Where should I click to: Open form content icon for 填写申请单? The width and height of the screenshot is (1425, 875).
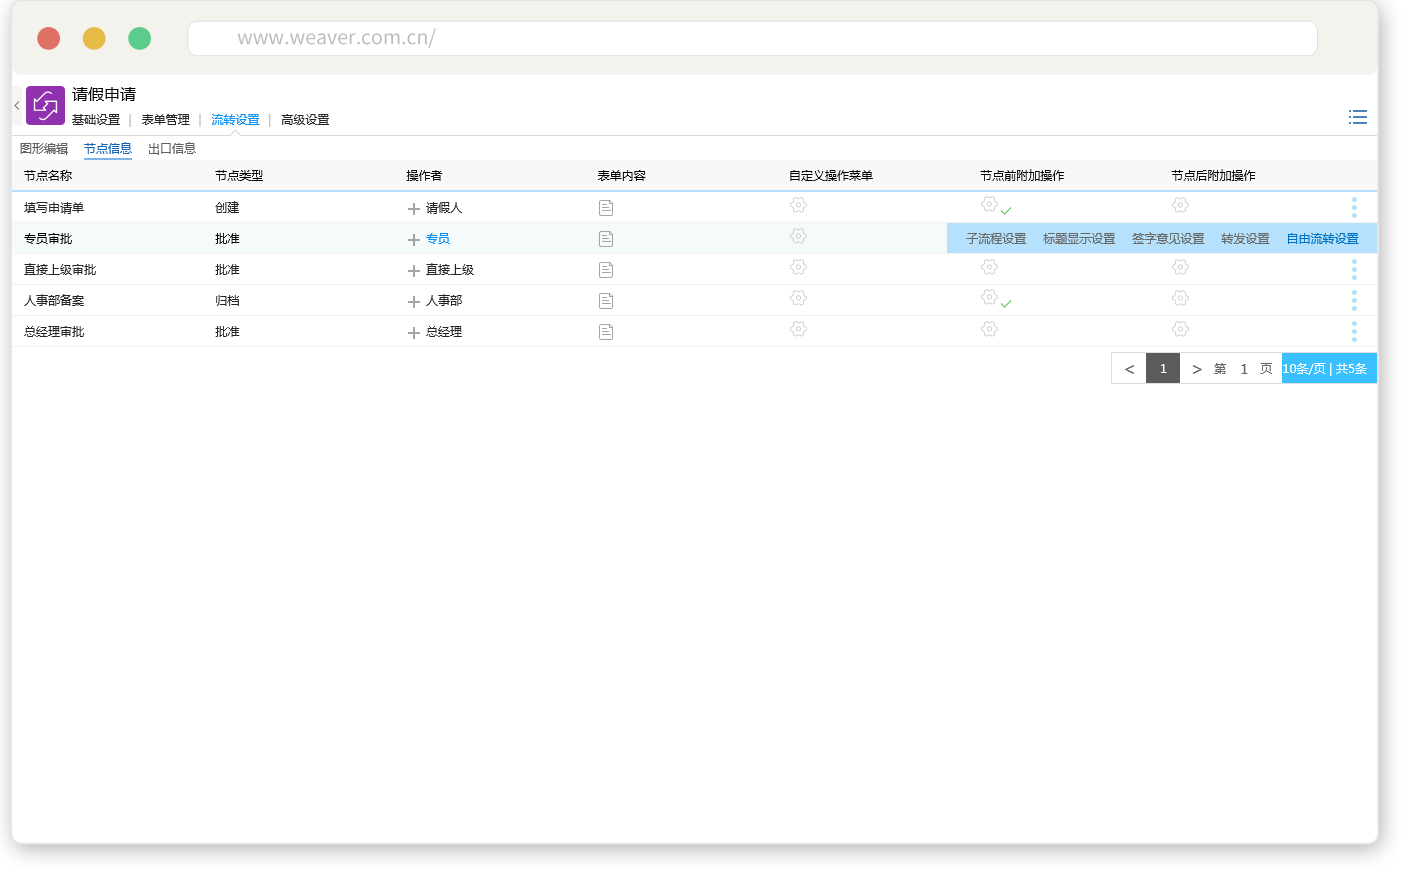click(606, 208)
